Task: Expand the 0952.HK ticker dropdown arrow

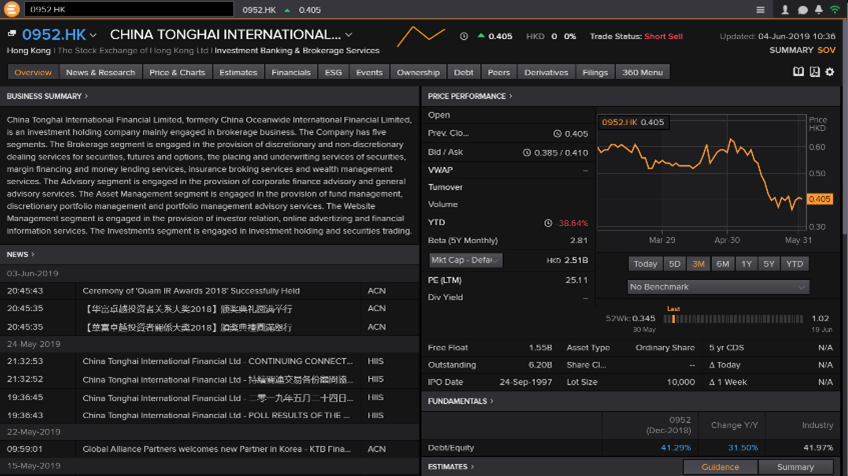Action: (93, 35)
